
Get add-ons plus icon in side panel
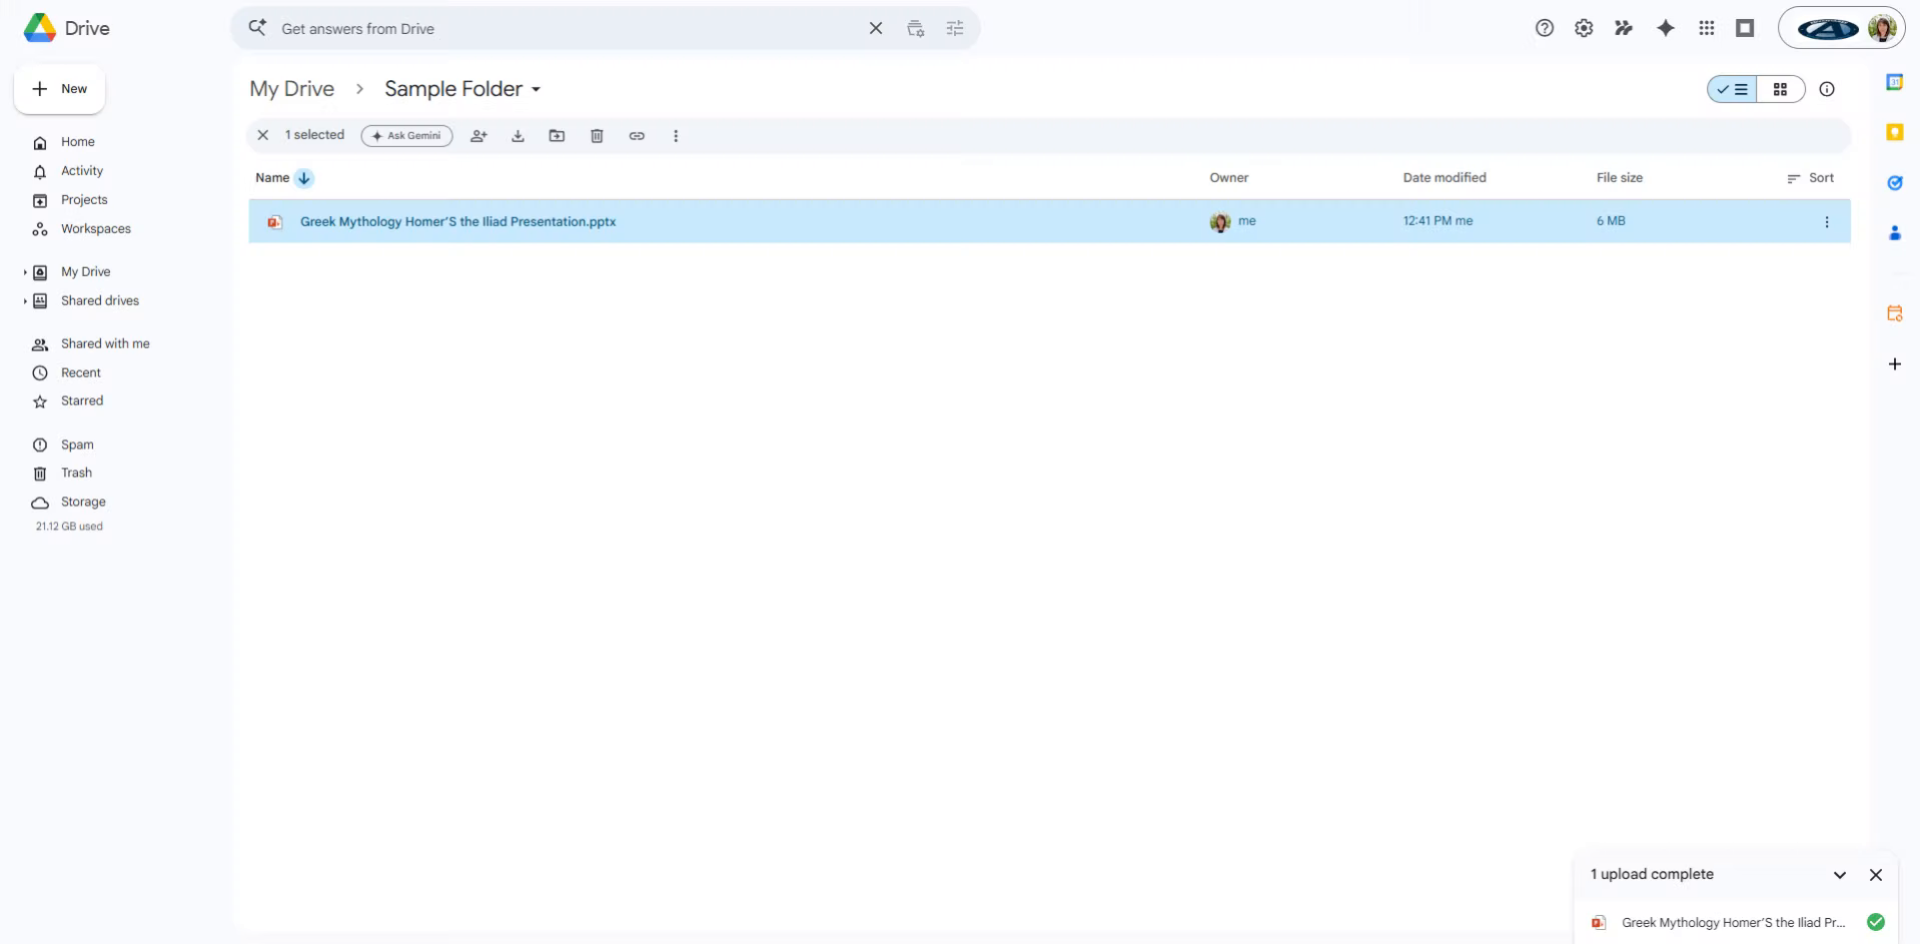point(1894,364)
